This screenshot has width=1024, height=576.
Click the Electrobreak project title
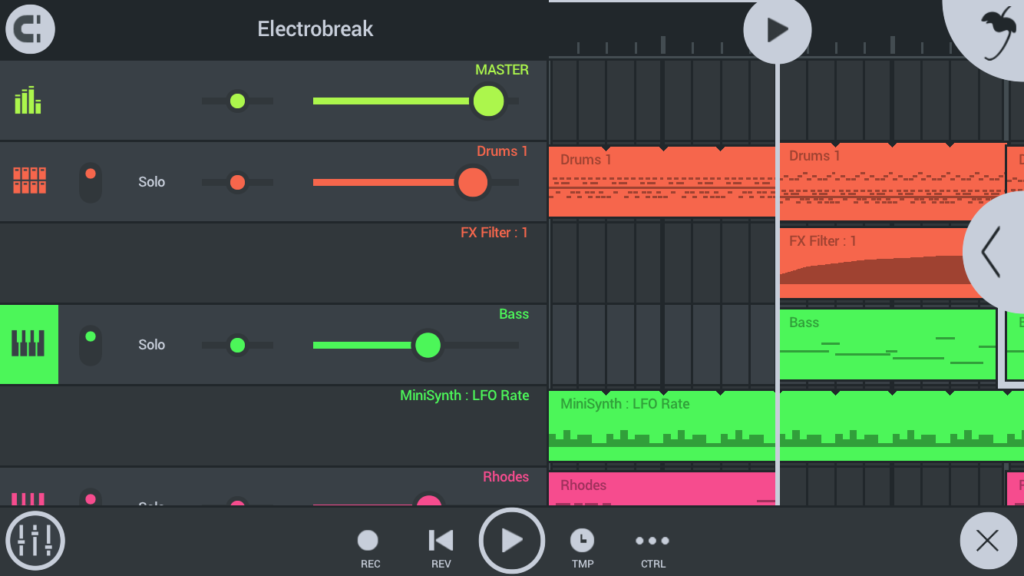315,29
